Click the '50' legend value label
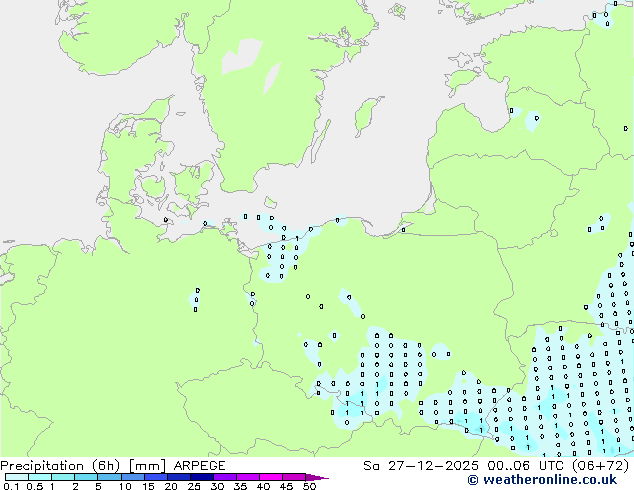The width and height of the screenshot is (634, 490). tap(309, 486)
